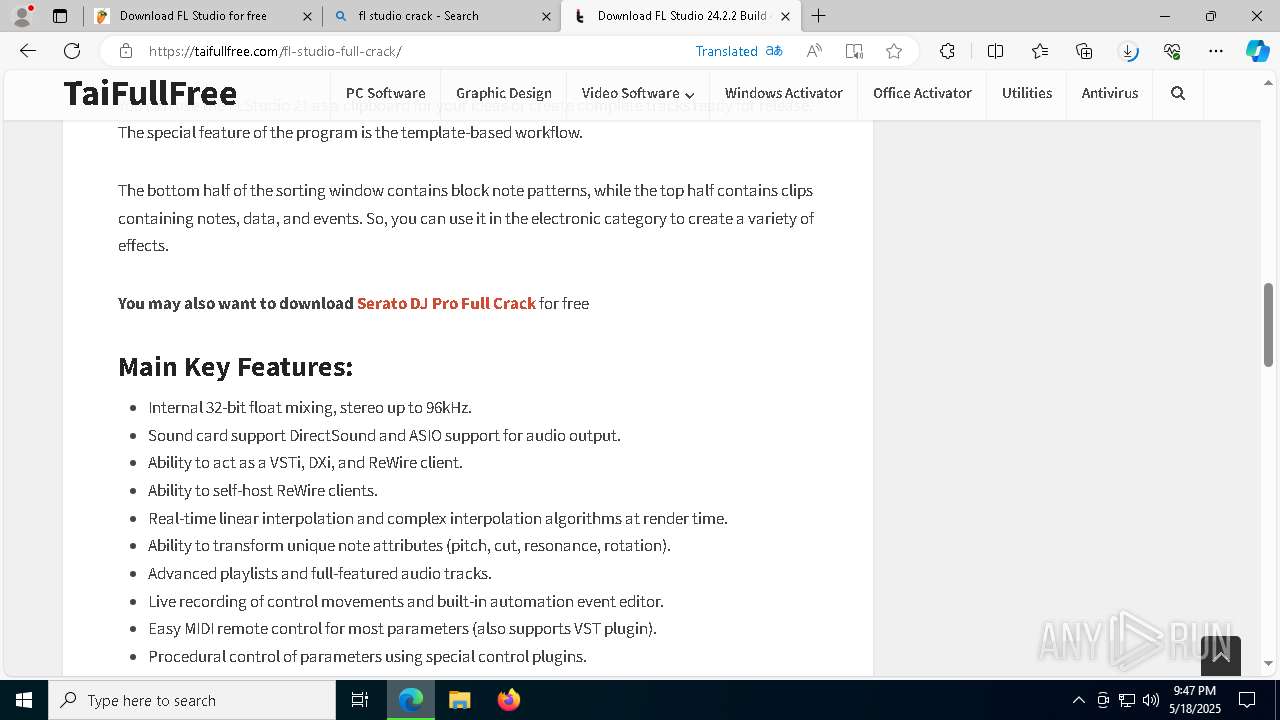The image size is (1280, 720).
Task: Follow the Serato DJ Pro Full Crack link
Action: click(x=446, y=303)
